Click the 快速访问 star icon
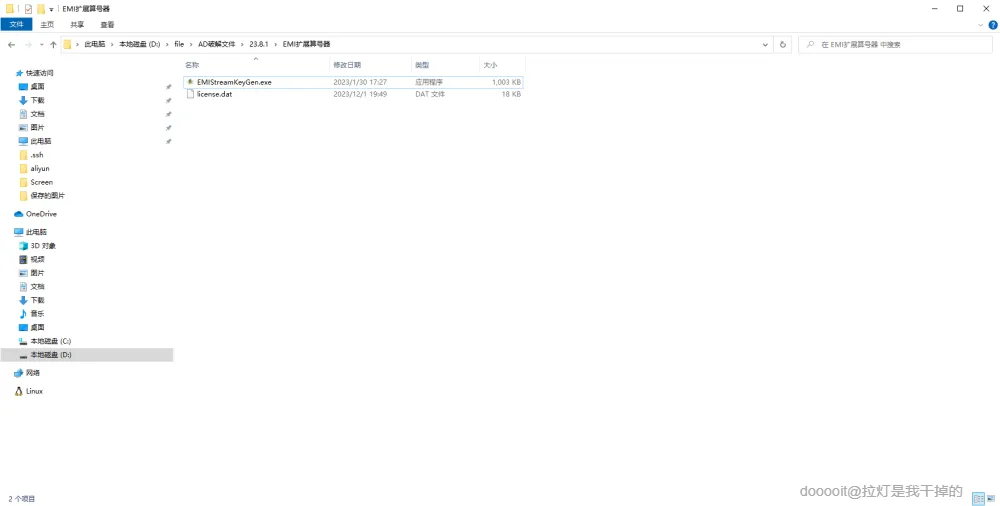The width and height of the screenshot is (1000, 506). [x=19, y=73]
